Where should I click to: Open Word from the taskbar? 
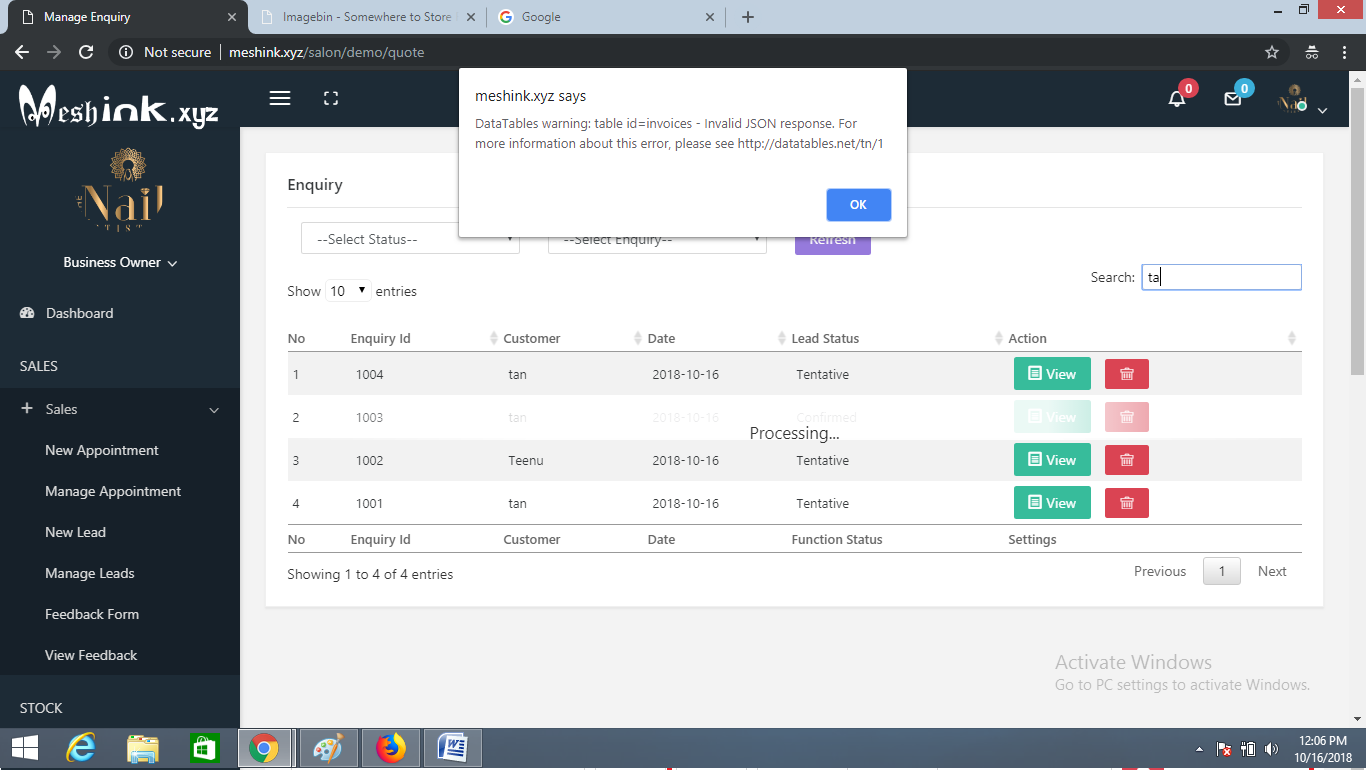pyautogui.click(x=453, y=748)
